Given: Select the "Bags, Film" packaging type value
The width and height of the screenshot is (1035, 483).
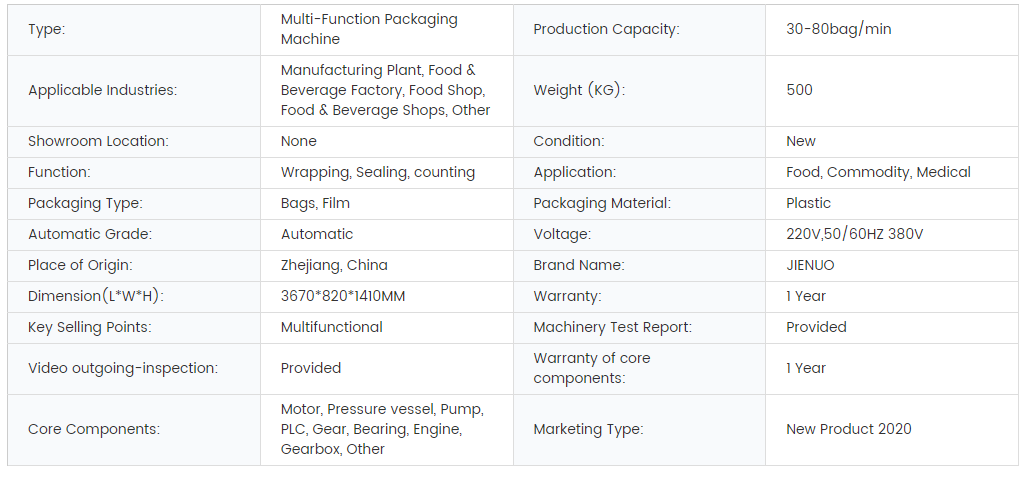Looking at the screenshot, I should pos(315,203).
